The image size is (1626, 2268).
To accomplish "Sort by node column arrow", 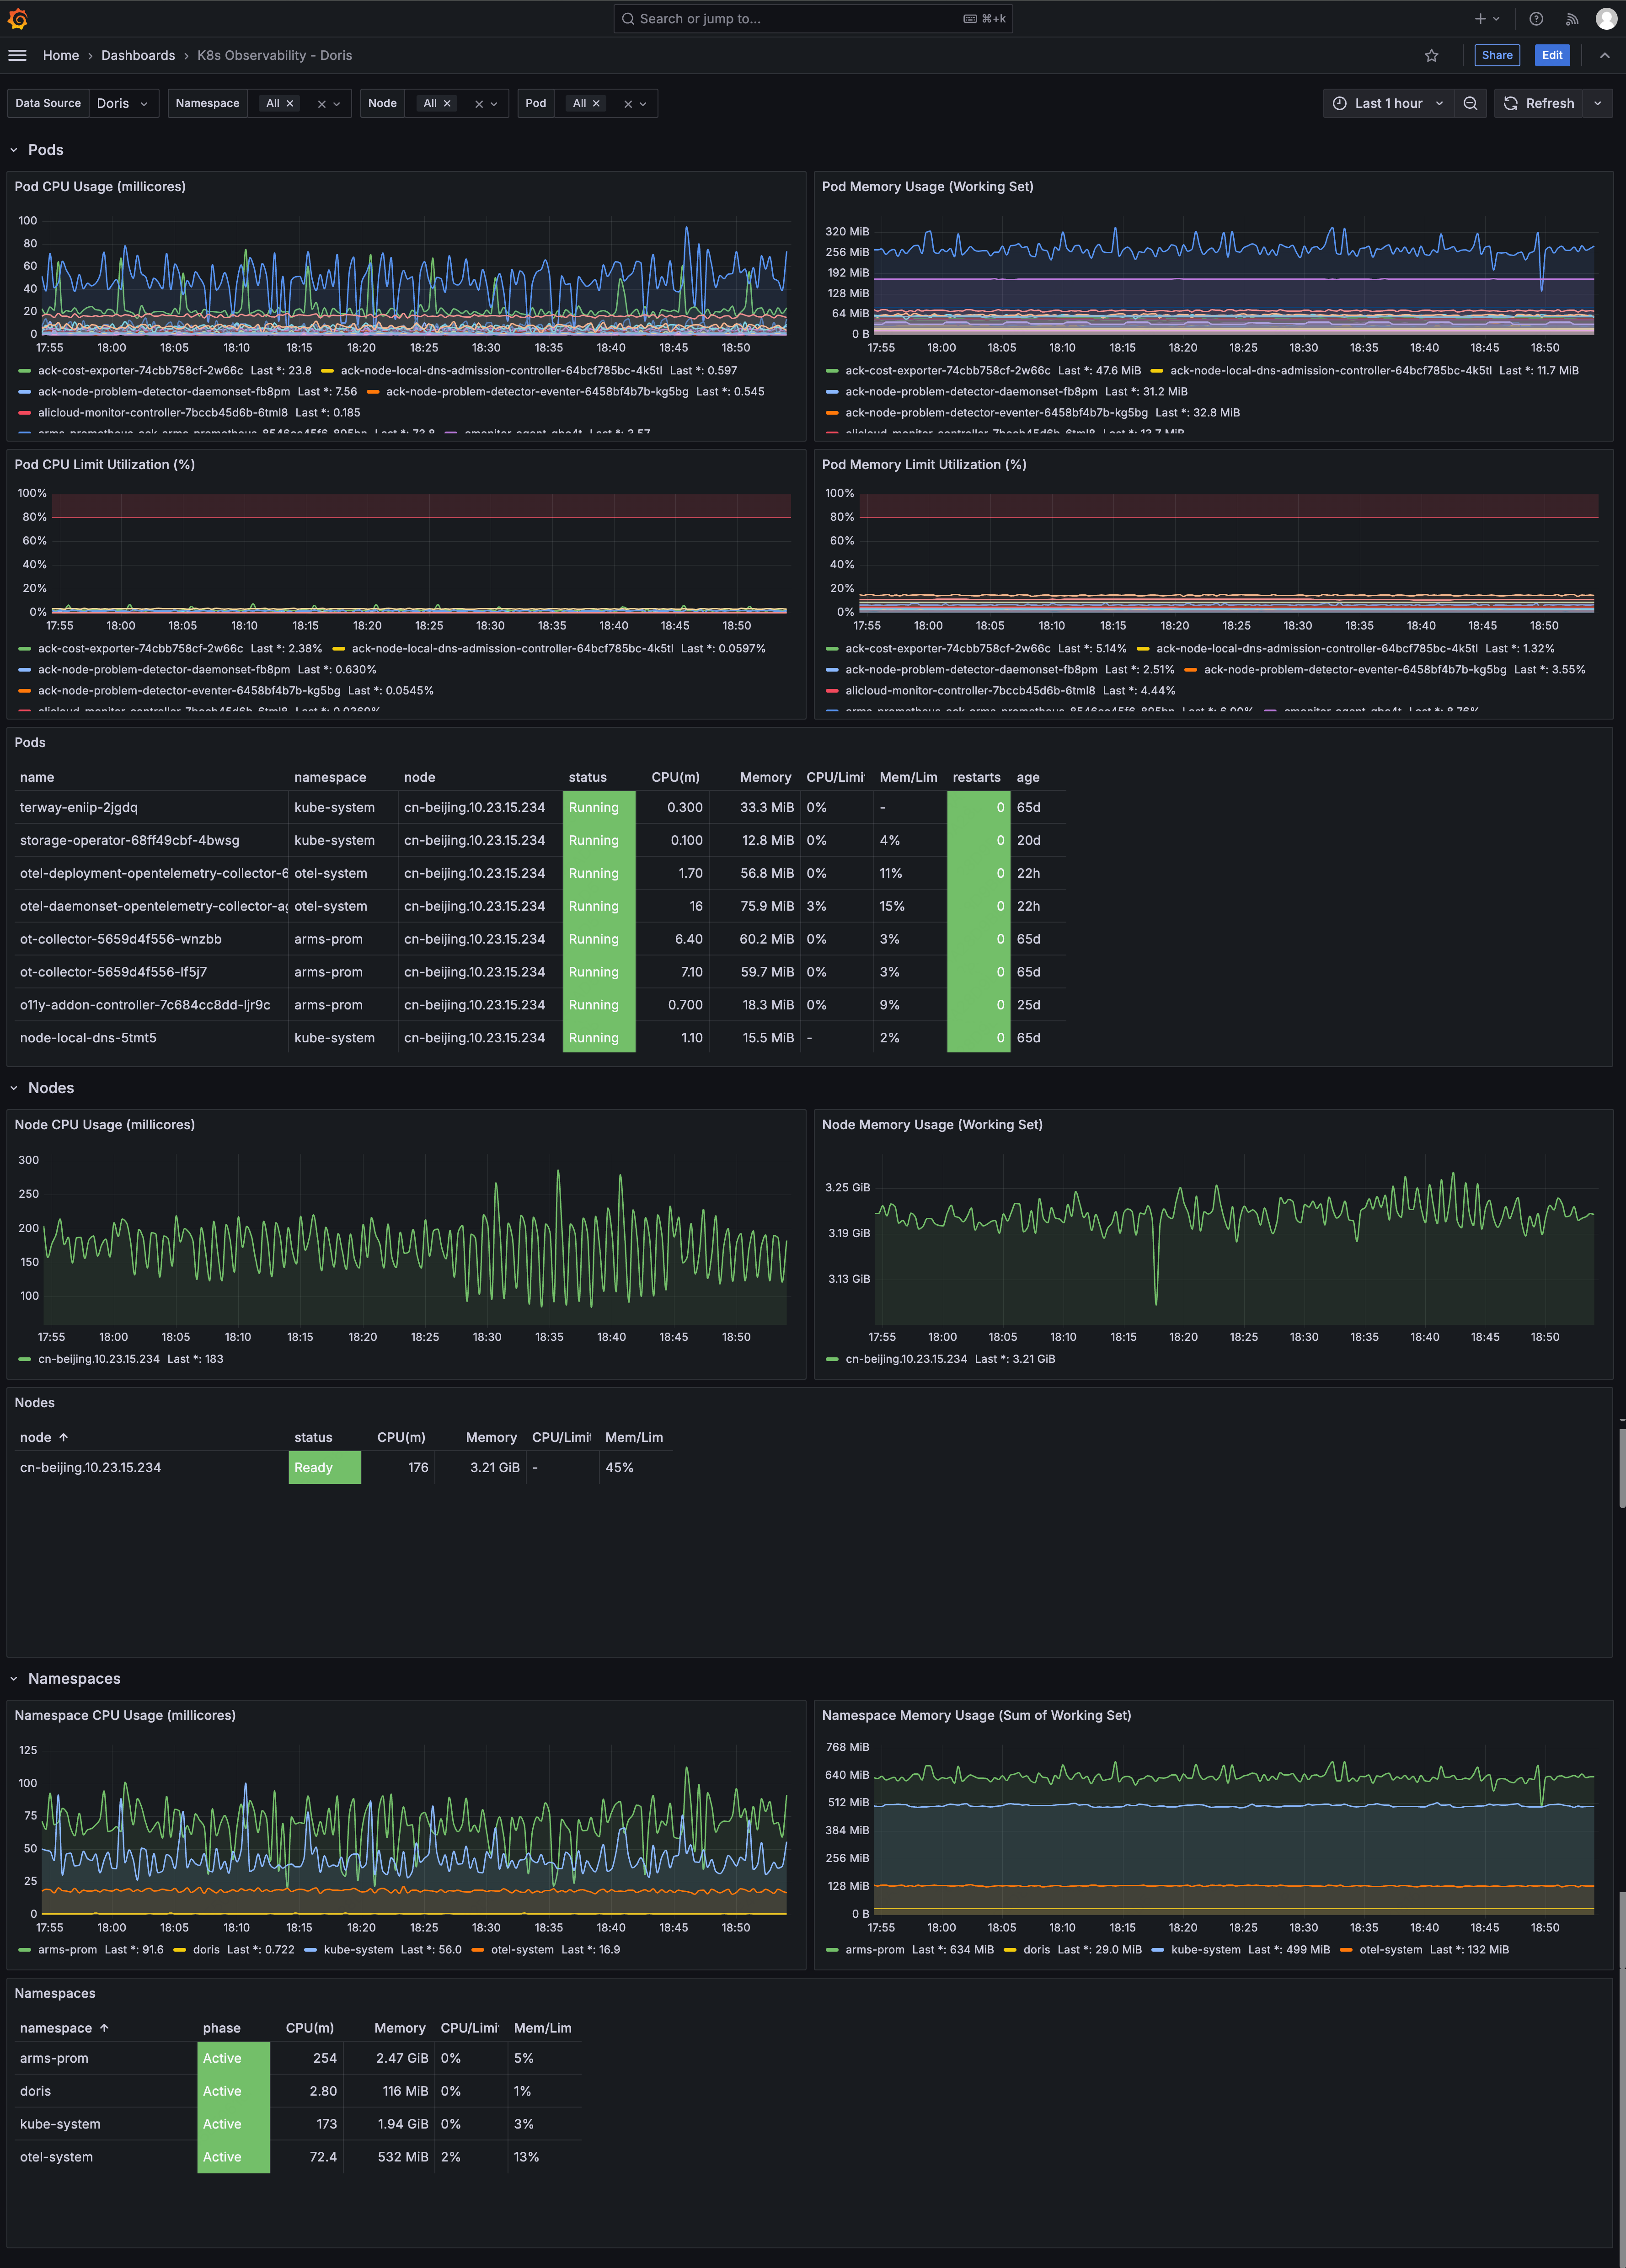I will coord(63,1437).
